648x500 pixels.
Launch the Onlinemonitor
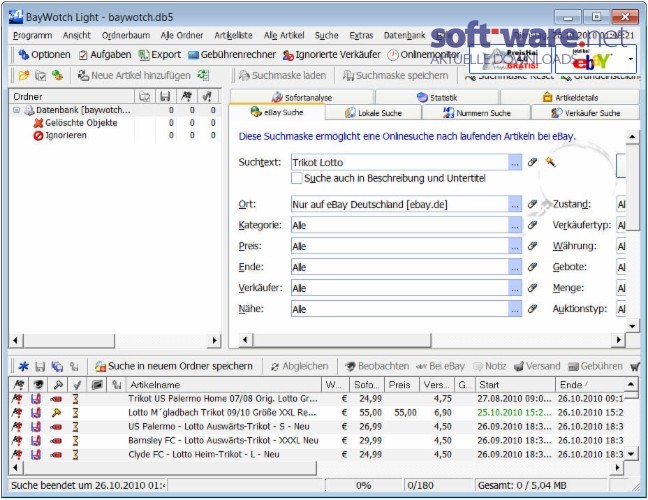pyautogui.click(x=424, y=55)
